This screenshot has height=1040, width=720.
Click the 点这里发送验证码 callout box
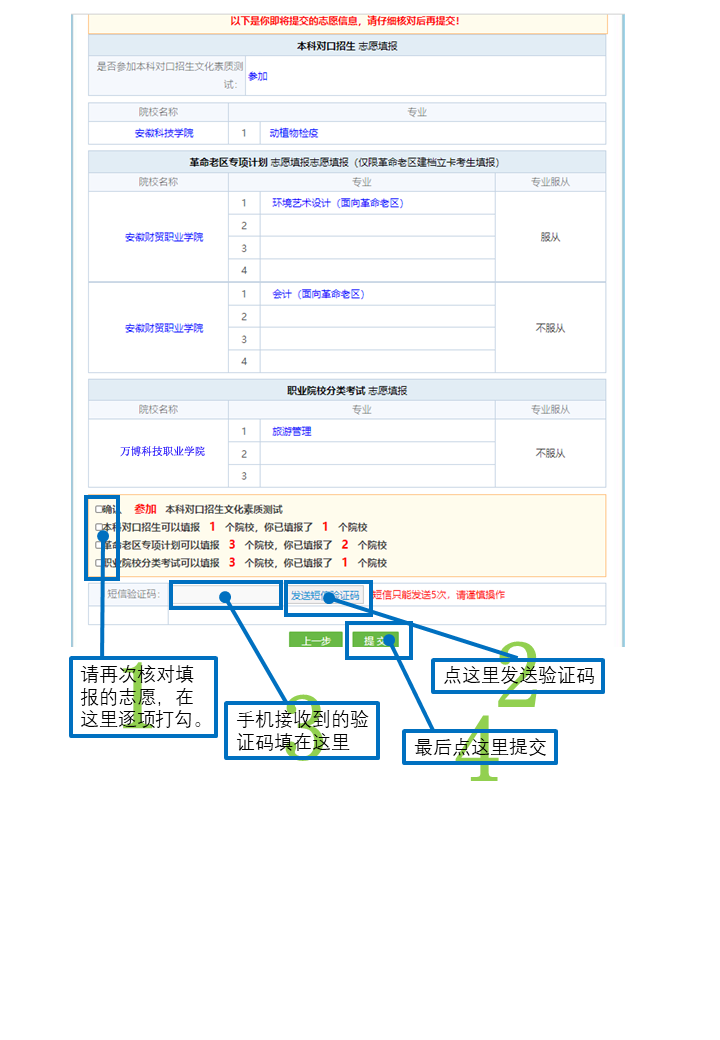pos(518,676)
